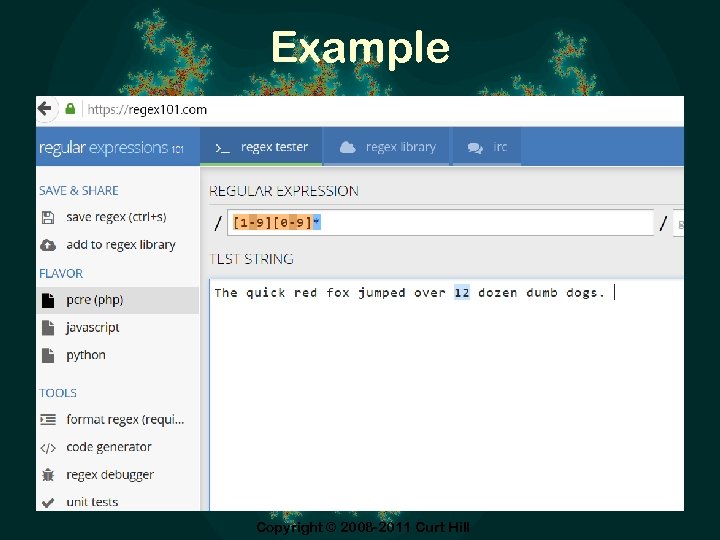Click the REGULAR EXPRESSION label
Screen dimensions: 720x540
coord(284,191)
